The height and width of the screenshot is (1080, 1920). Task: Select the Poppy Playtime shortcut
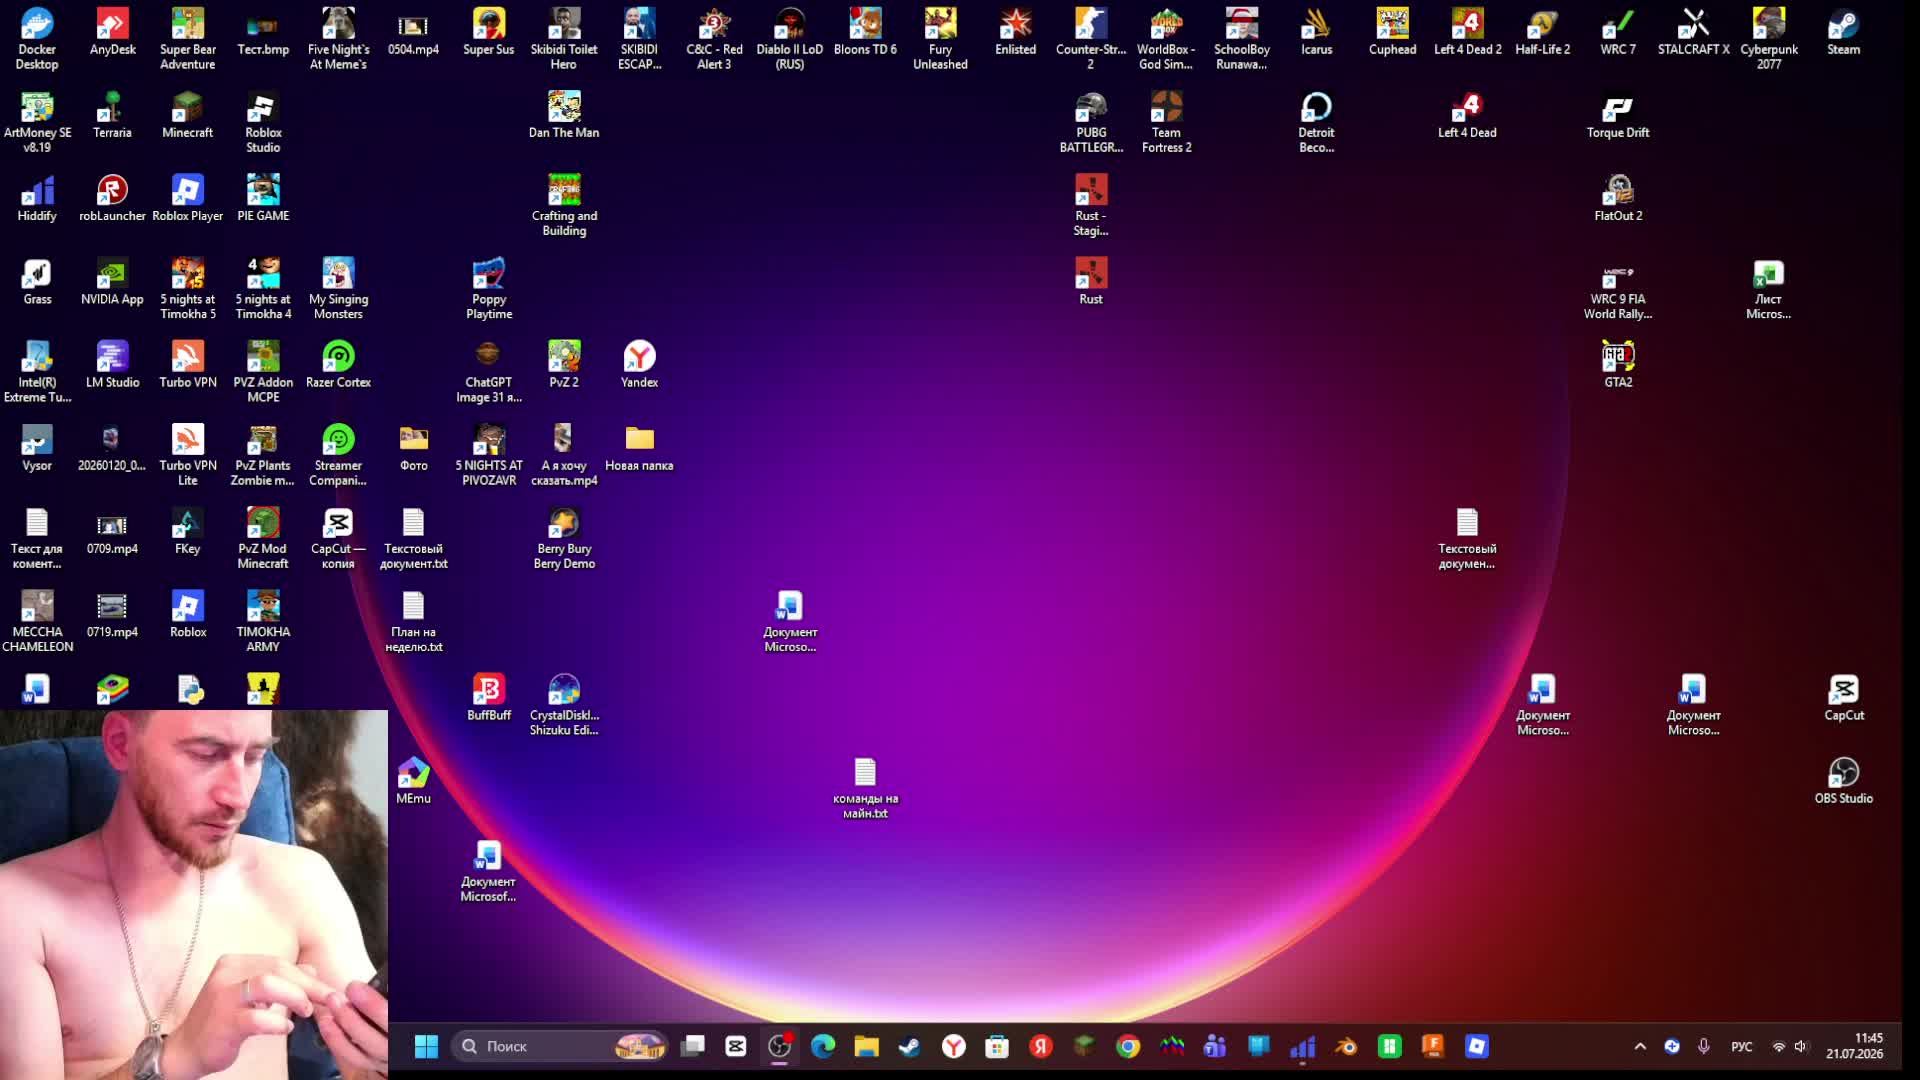pos(489,288)
